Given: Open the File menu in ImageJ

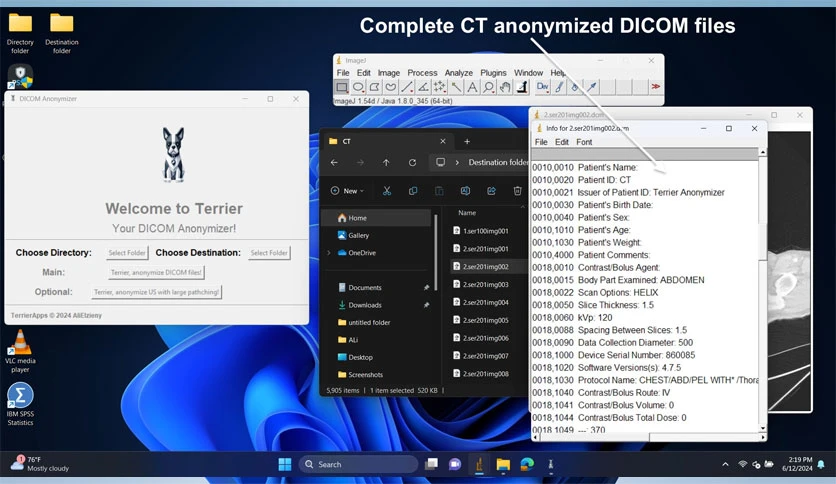Looking at the screenshot, I should pos(343,72).
